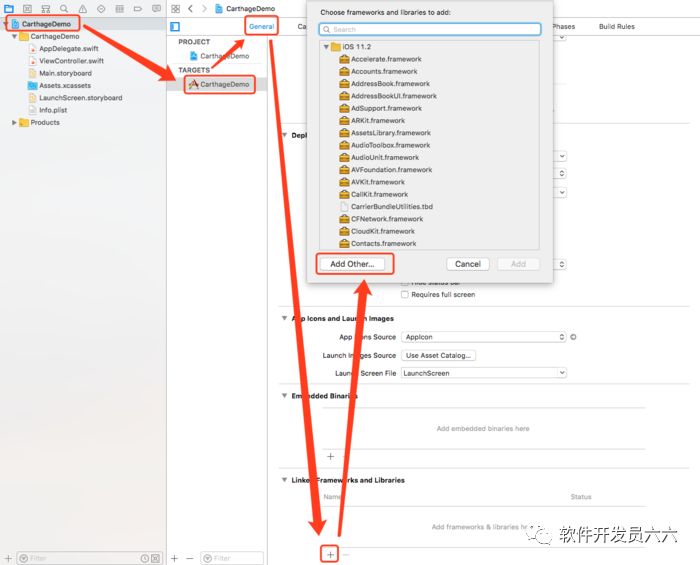Open the Debug navigator icon
The height and width of the screenshot is (565, 700).
119,8
